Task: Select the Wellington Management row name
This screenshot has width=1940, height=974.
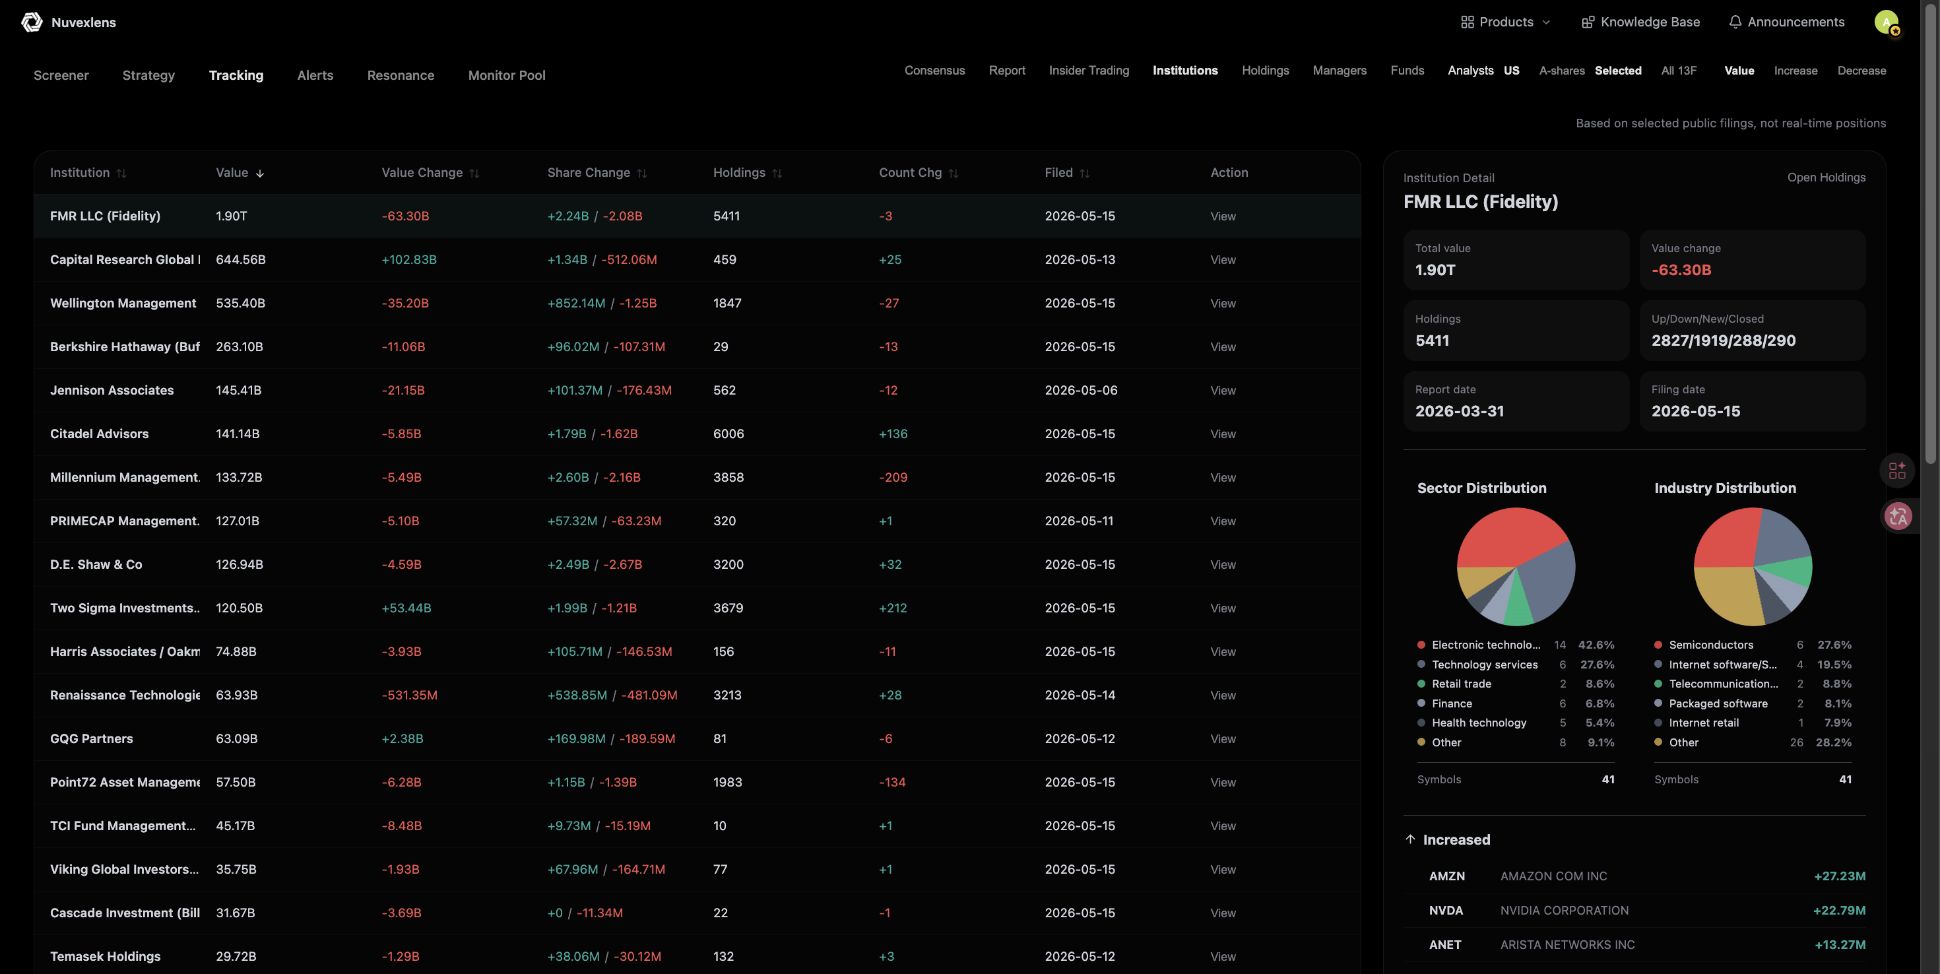Action: (x=123, y=304)
